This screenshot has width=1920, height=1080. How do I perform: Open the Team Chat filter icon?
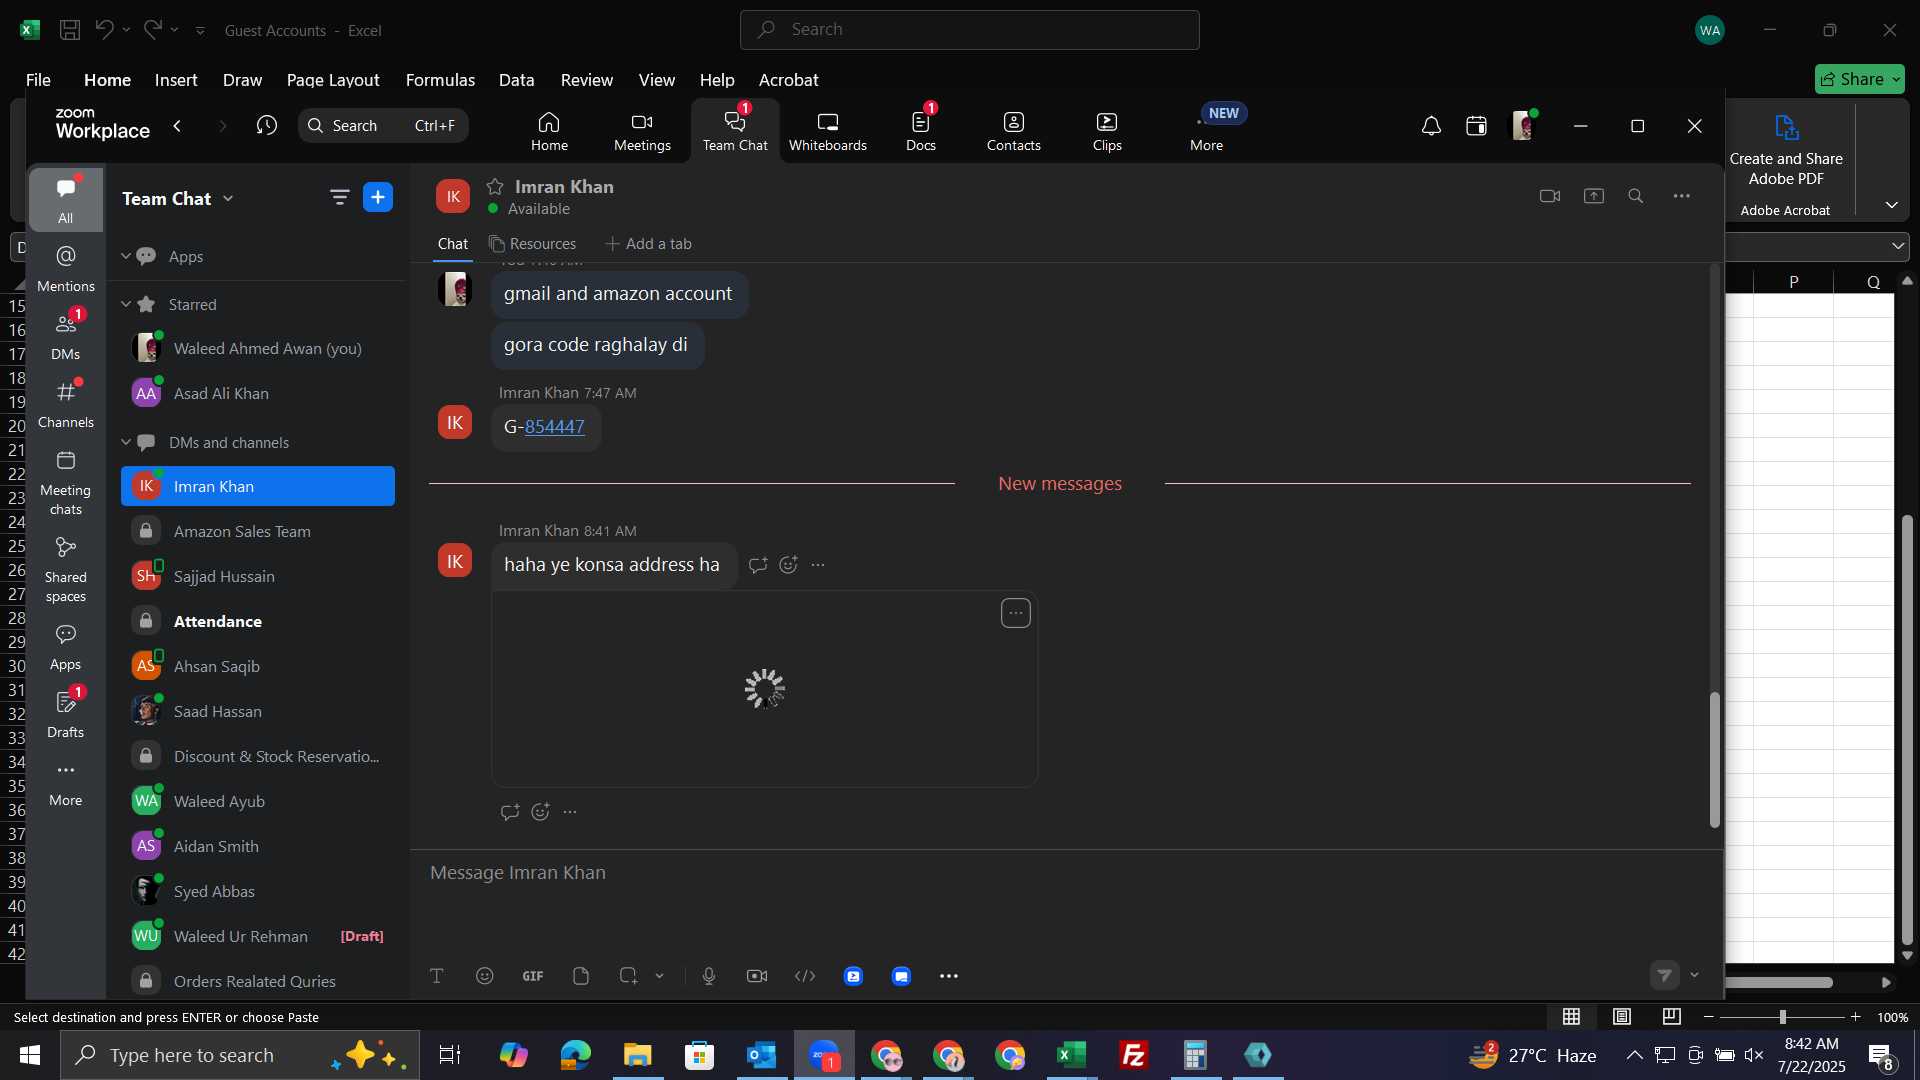(339, 198)
